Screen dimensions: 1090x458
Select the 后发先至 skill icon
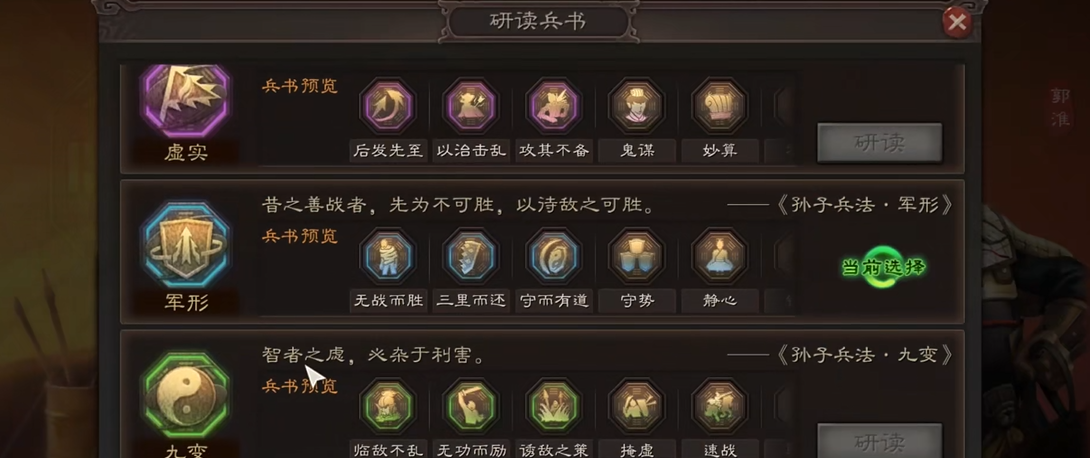[x=387, y=106]
